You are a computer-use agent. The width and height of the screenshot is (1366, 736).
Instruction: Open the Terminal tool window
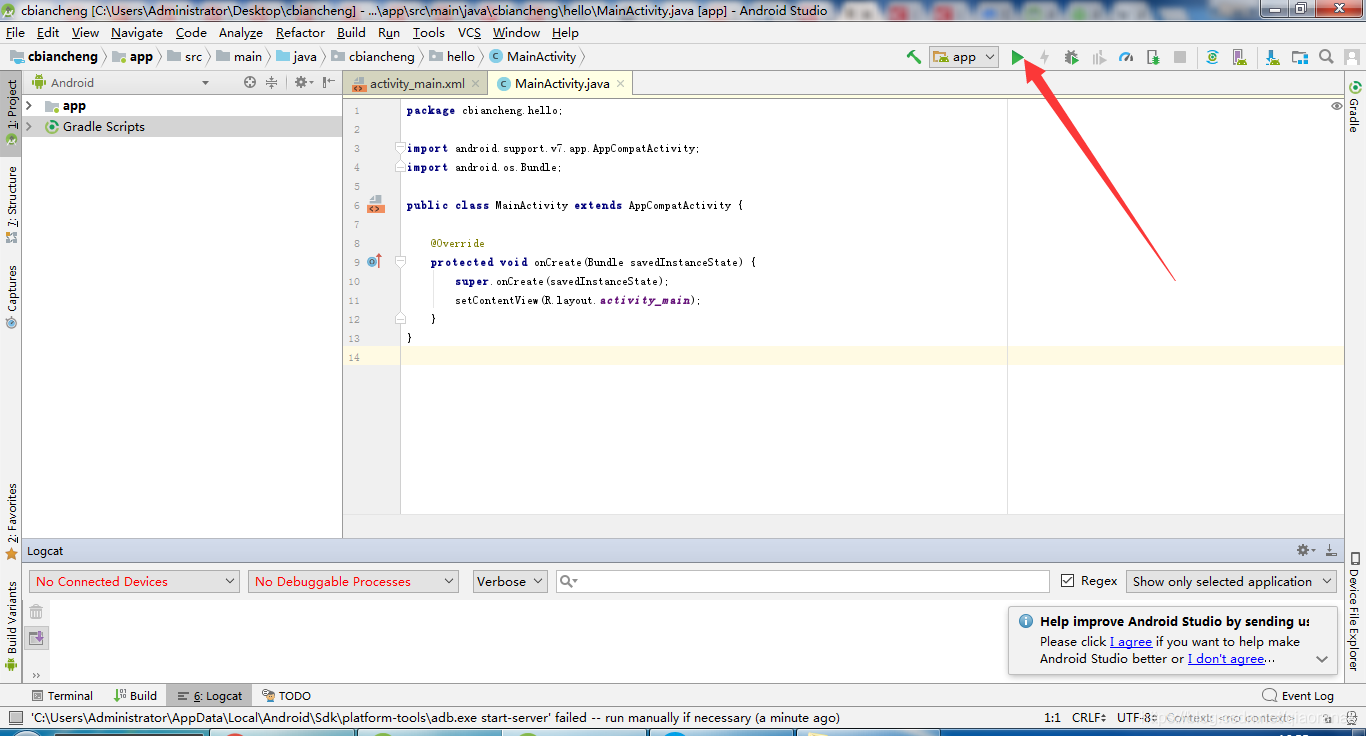click(62, 696)
